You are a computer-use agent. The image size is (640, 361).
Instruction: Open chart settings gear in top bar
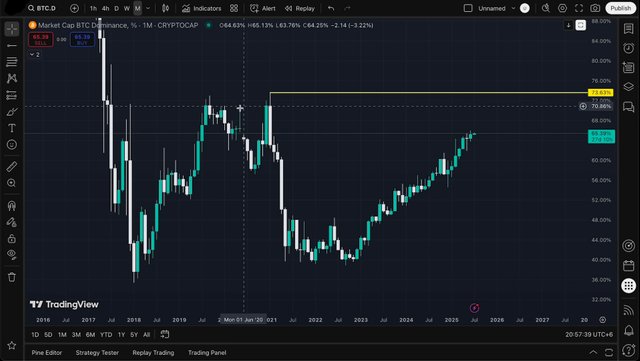pyautogui.click(x=562, y=8)
